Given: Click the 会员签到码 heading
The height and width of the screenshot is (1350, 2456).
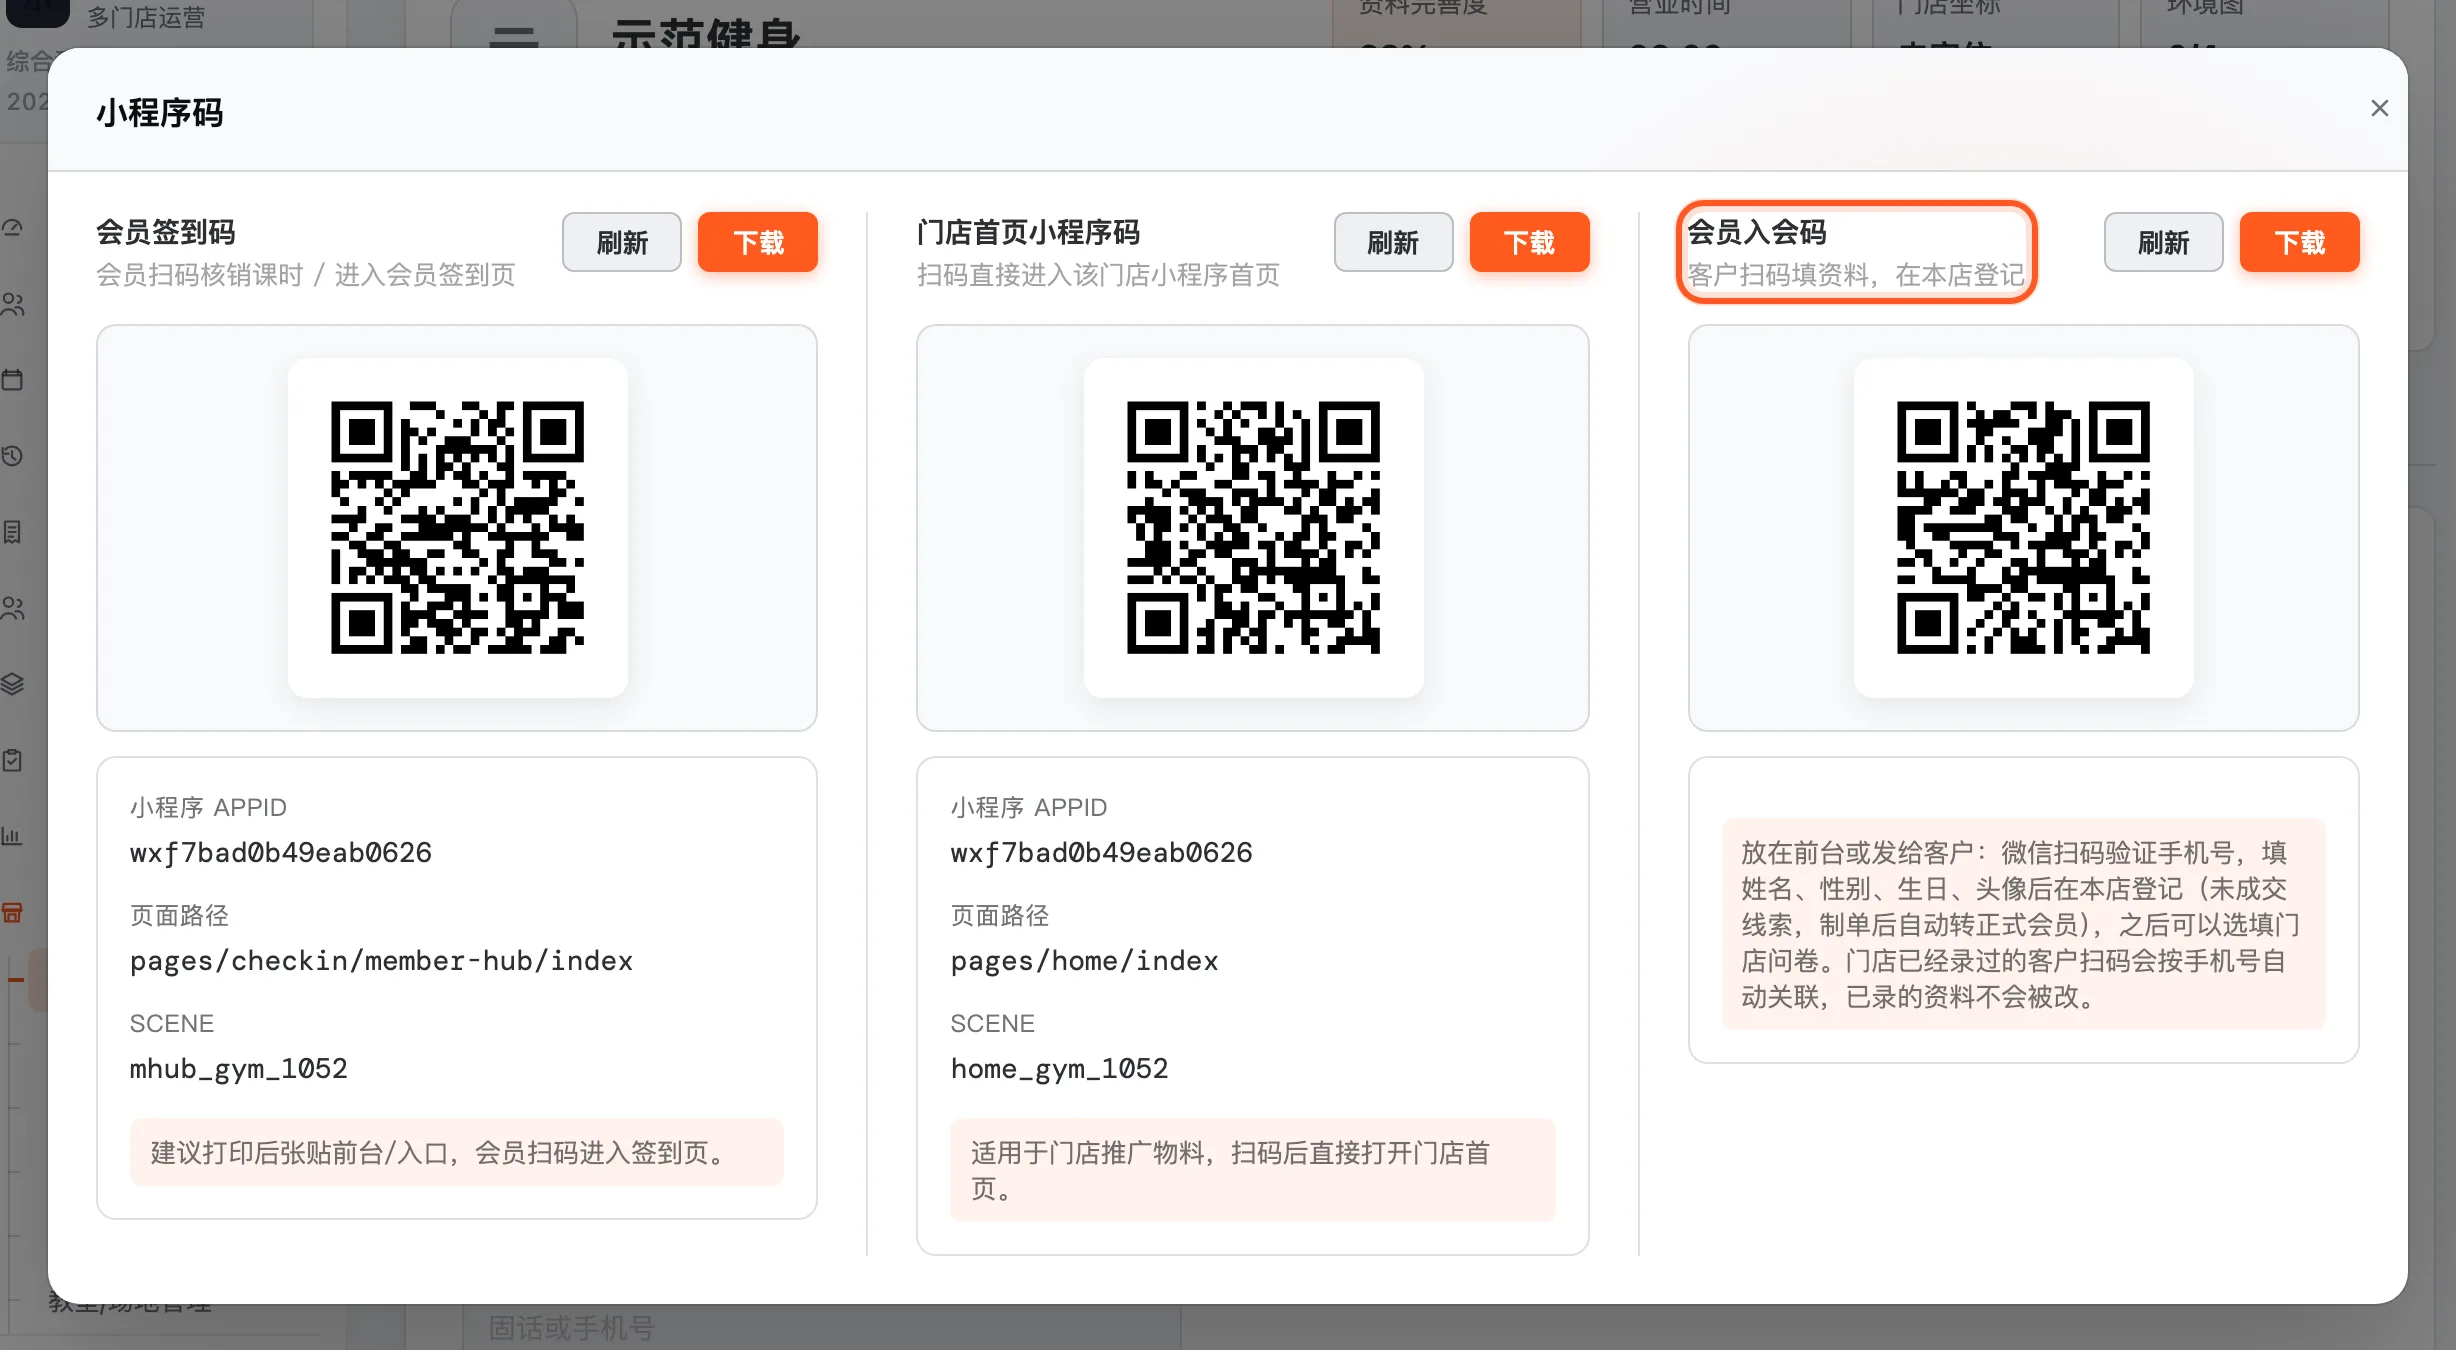Looking at the screenshot, I should coord(166,232).
